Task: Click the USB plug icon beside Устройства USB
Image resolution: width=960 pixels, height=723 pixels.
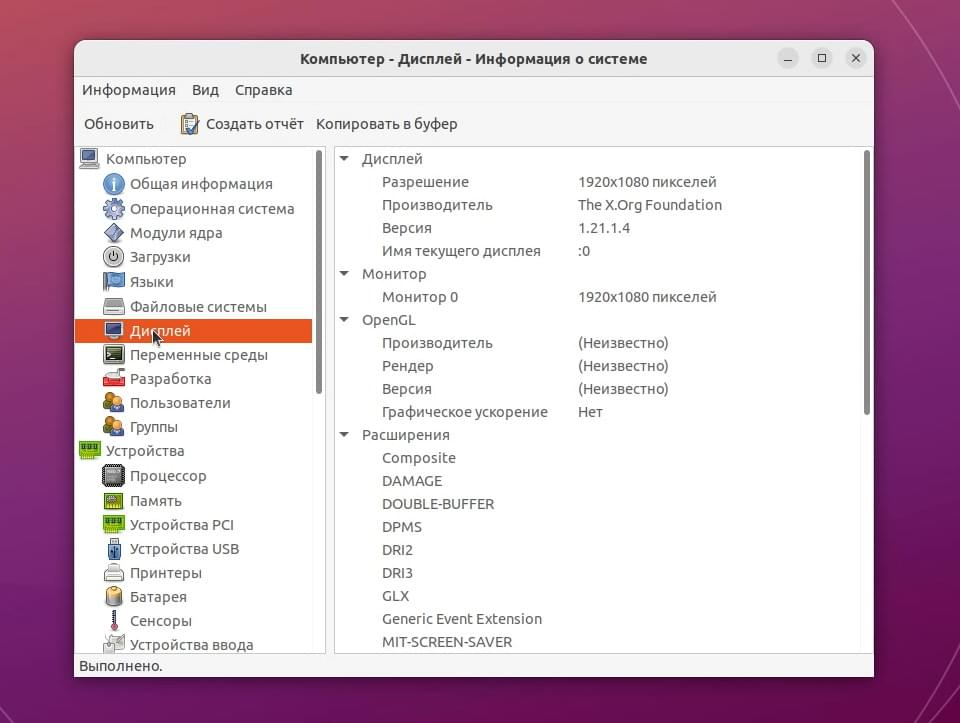Action: [114, 549]
